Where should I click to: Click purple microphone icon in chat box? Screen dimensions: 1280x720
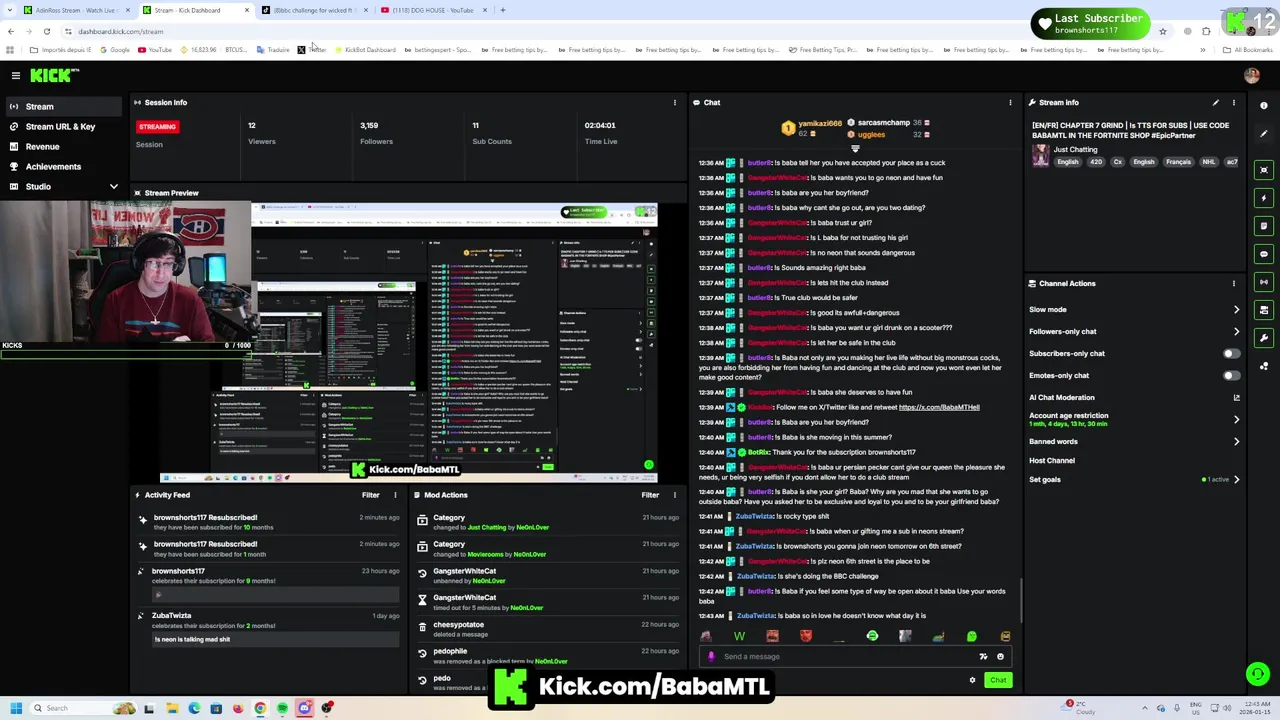click(711, 657)
